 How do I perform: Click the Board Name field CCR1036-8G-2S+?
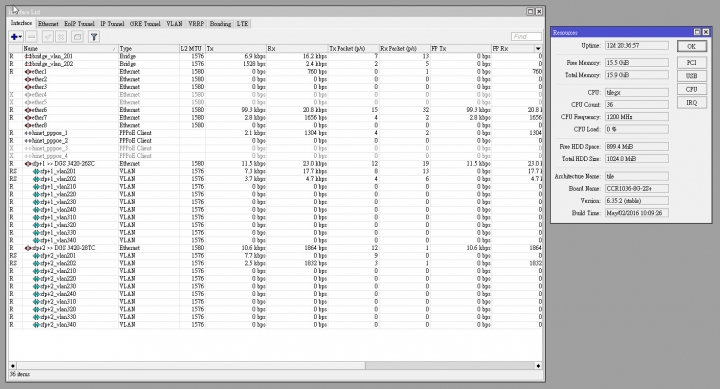click(x=636, y=188)
